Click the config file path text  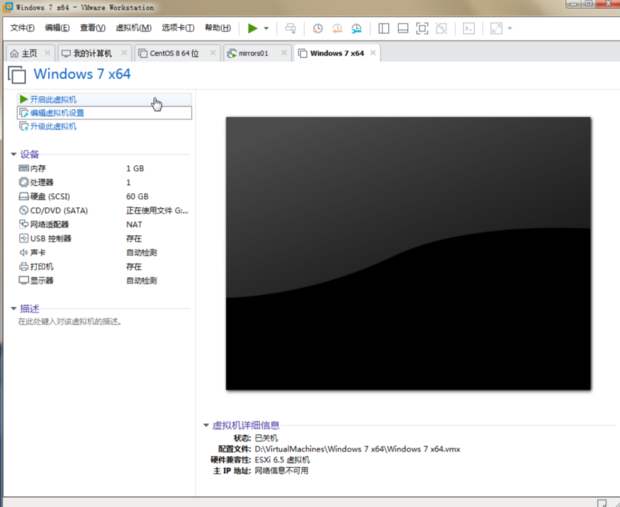coord(357,449)
